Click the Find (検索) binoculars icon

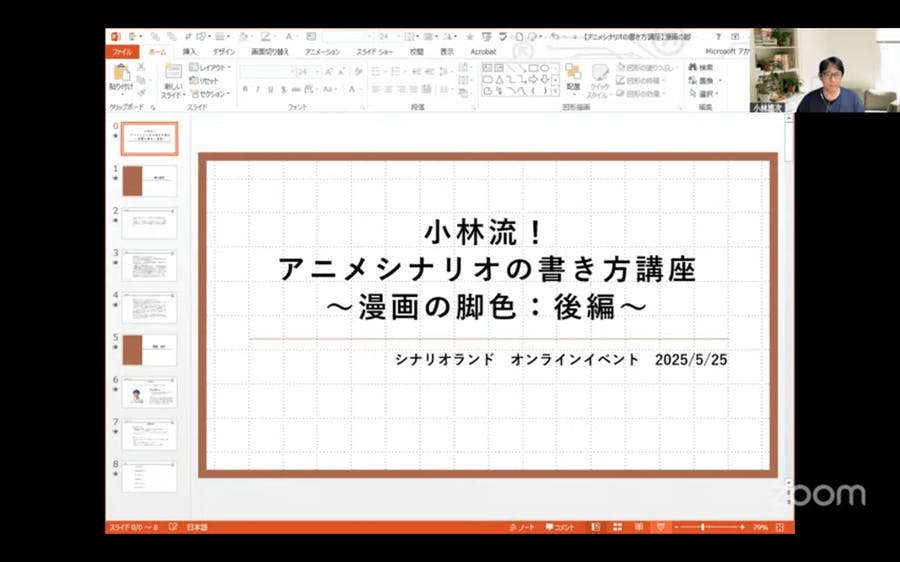click(x=694, y=67)
